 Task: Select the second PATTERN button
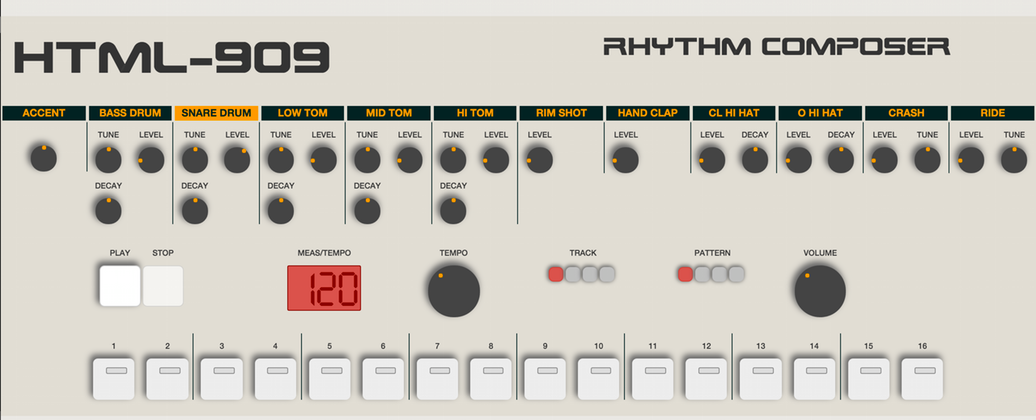702,273
